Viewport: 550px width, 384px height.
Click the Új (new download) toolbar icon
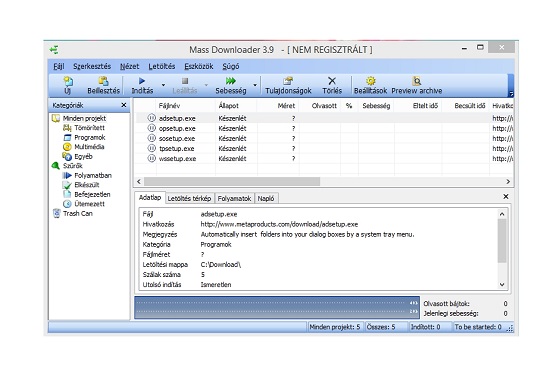pyautogui.click(x=68, y=82)
